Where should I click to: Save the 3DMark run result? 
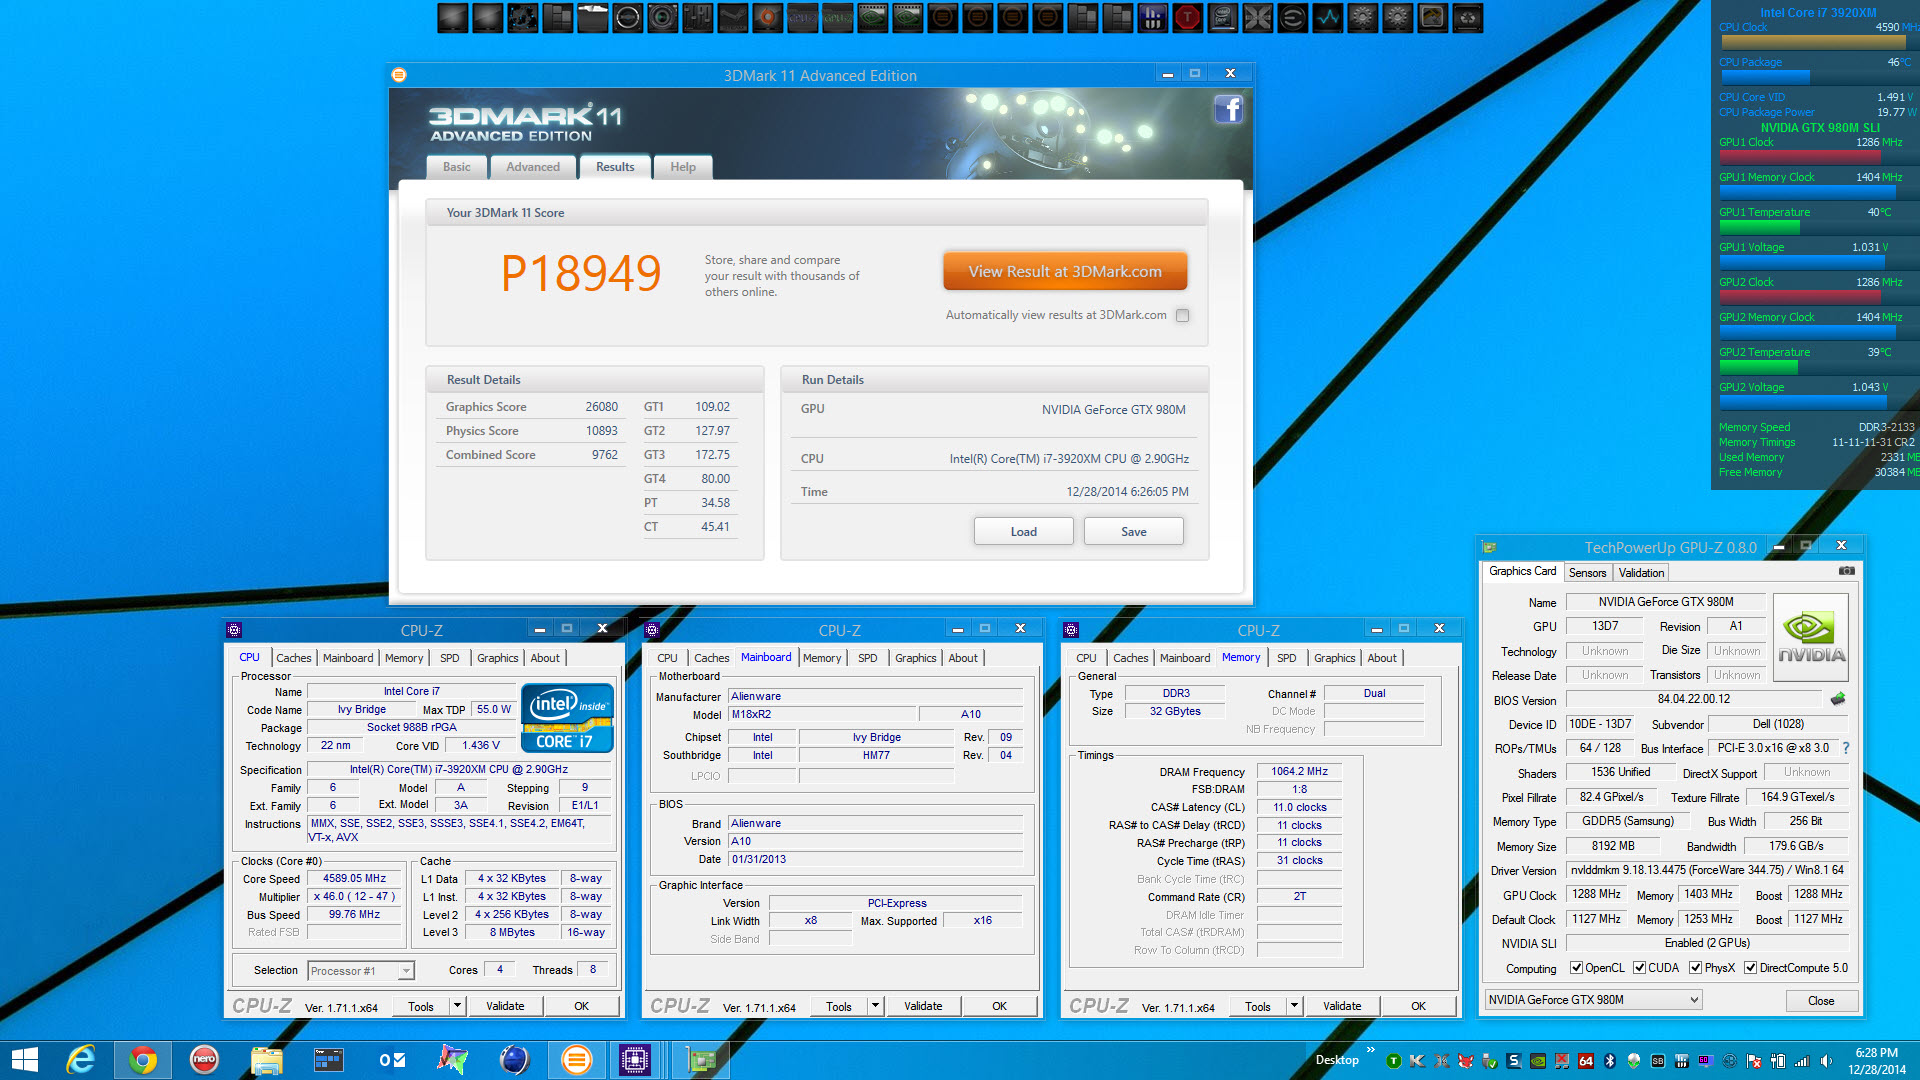(1133, 531)
